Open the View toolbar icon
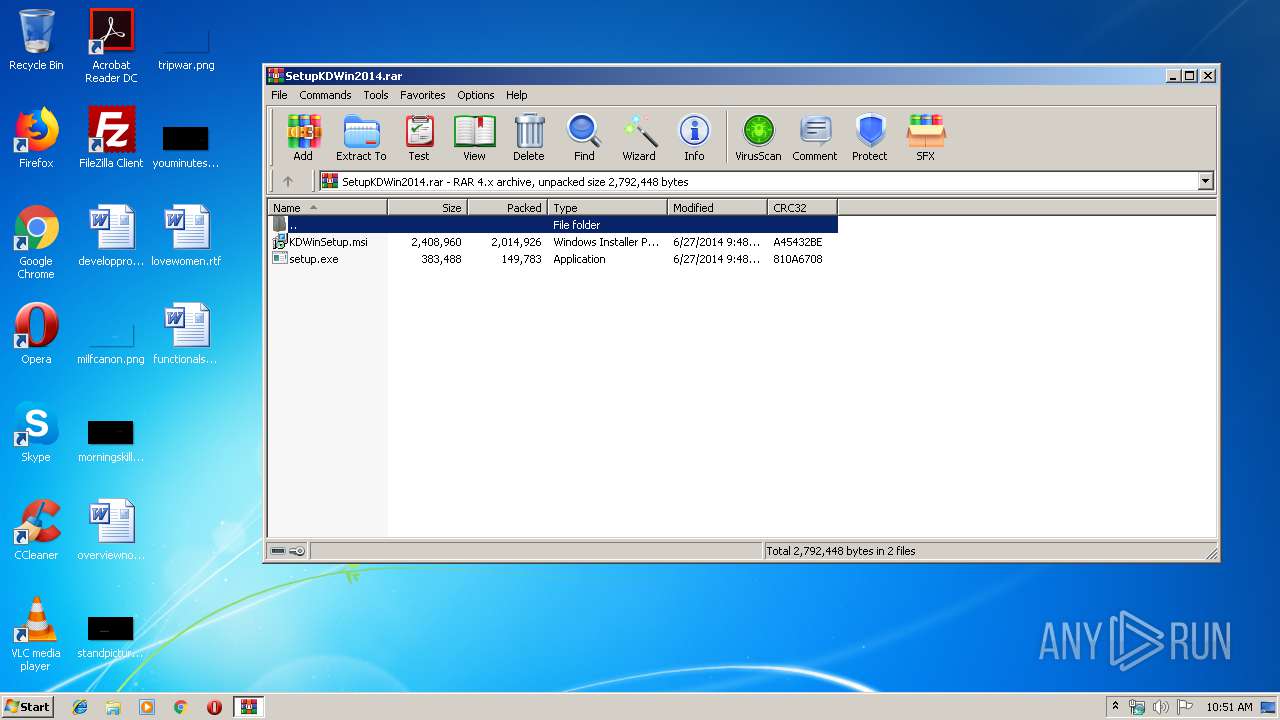Image resolution: width=1280 pixels, height=720 pixels. [x=475, y=138]
